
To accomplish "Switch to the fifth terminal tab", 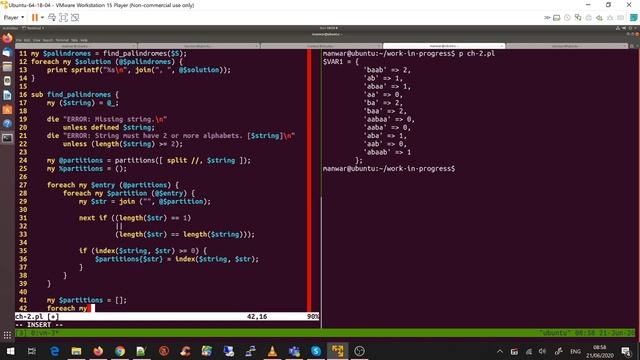I will click(x=566, y=46).
